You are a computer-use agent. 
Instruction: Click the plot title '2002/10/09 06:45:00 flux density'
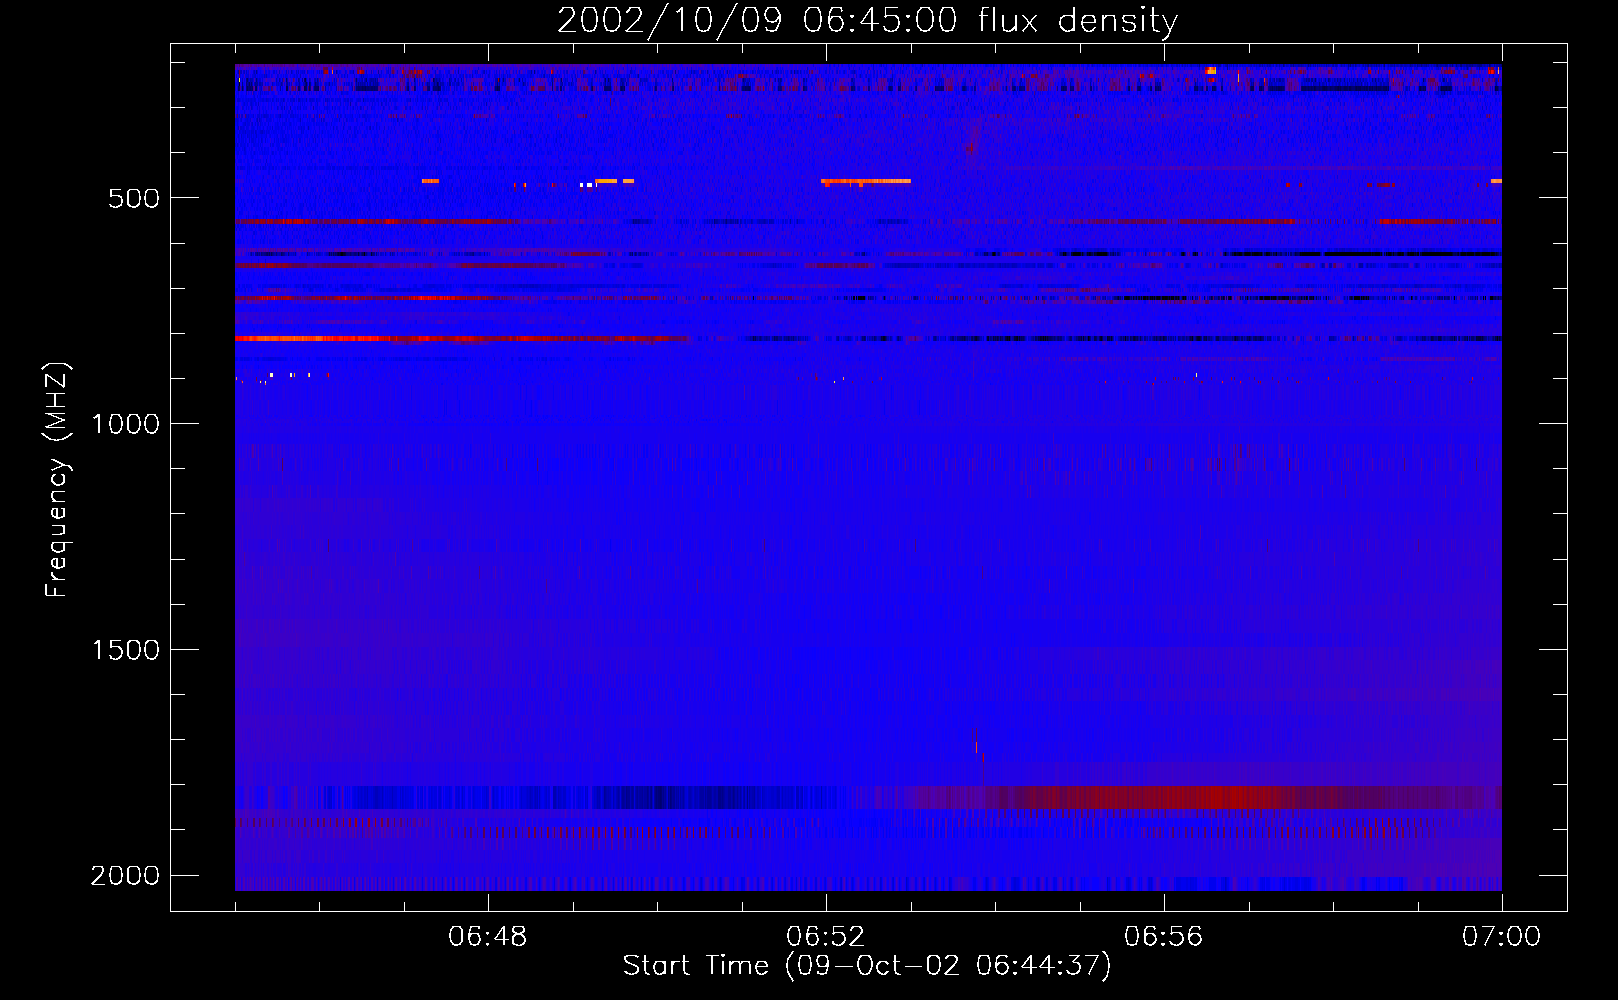867,20
